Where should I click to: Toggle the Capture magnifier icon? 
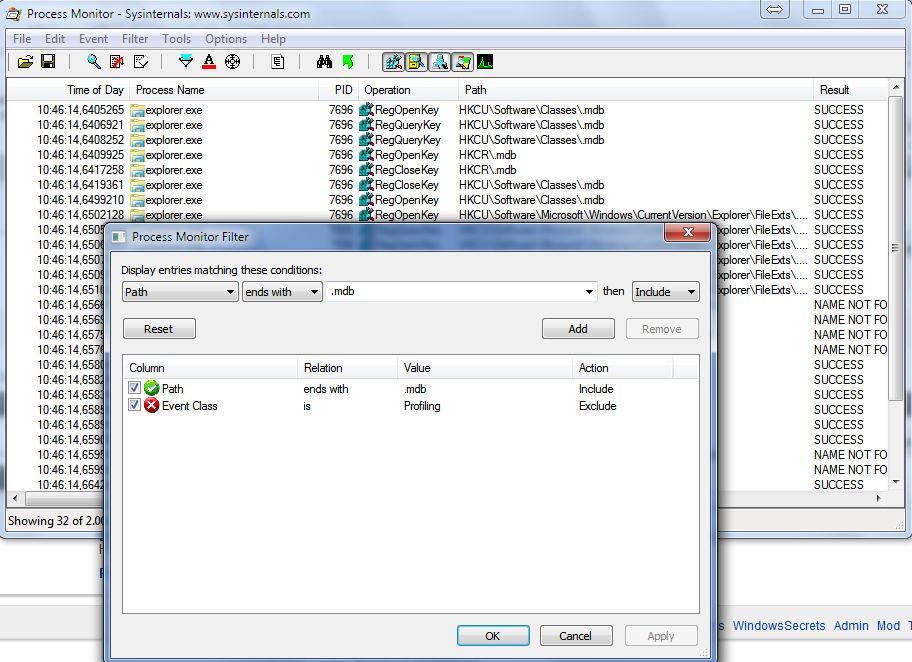pyautogui.click(x=93, y=62)
